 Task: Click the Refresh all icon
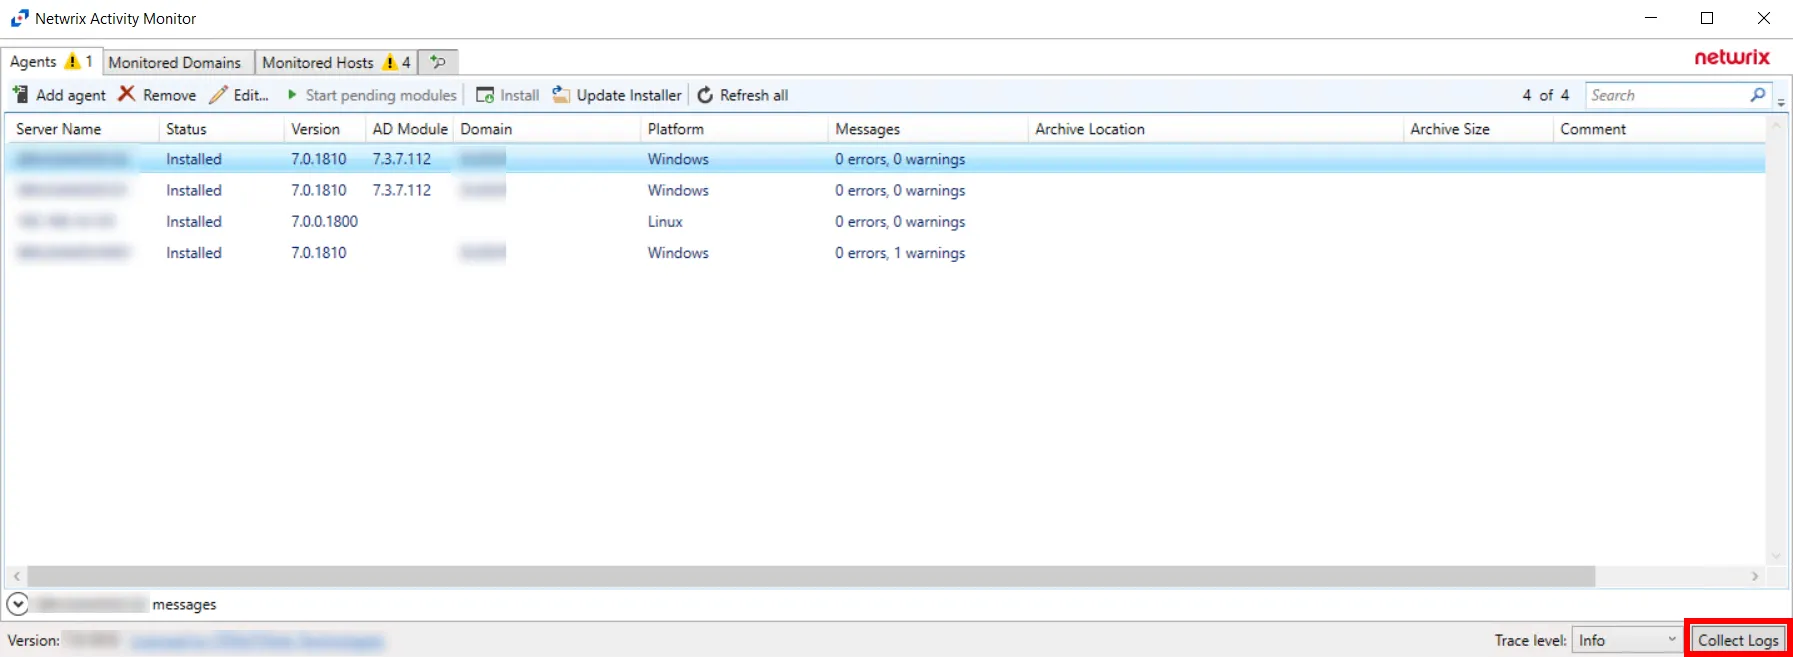tap(705, 95)
